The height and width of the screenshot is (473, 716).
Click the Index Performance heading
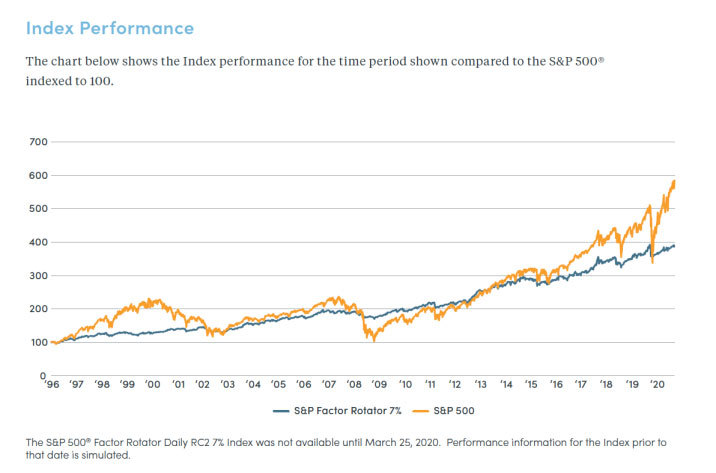[110, 27]
